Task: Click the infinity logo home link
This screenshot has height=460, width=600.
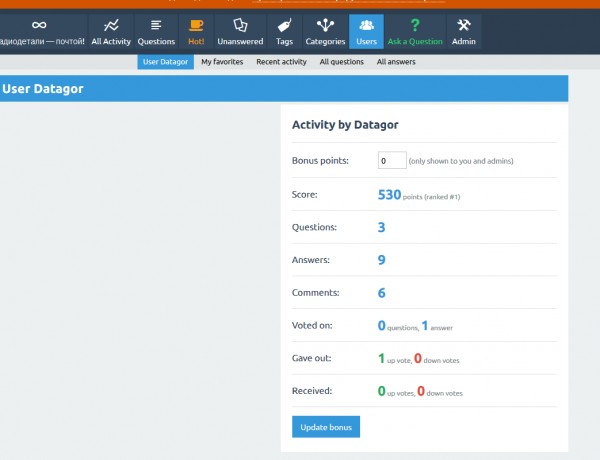Action: point(39,25)
